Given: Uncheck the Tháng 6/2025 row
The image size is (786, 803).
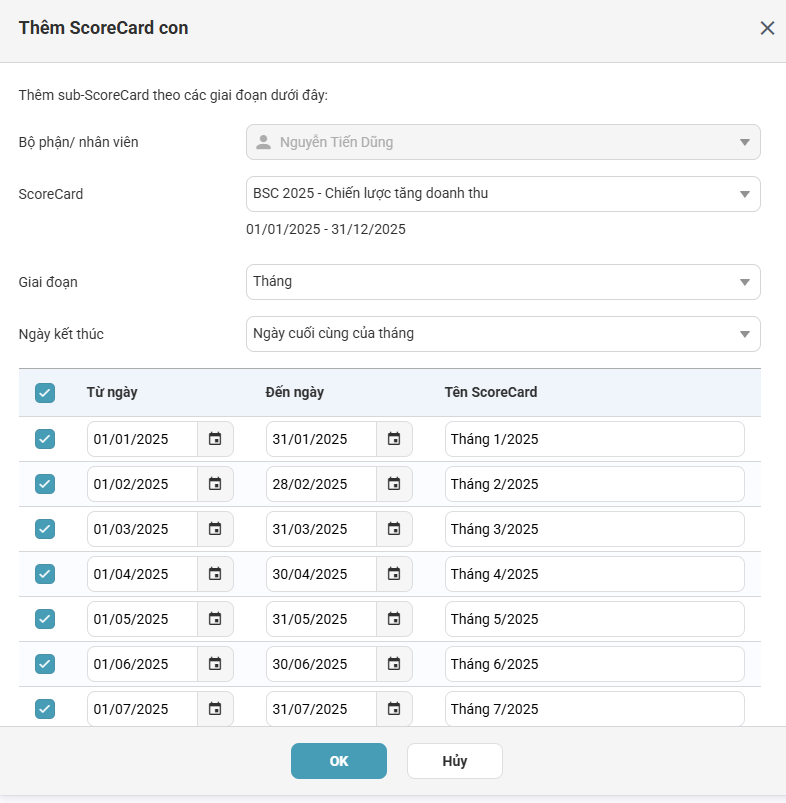Looking at the screenshot, I should pos(44,663).
